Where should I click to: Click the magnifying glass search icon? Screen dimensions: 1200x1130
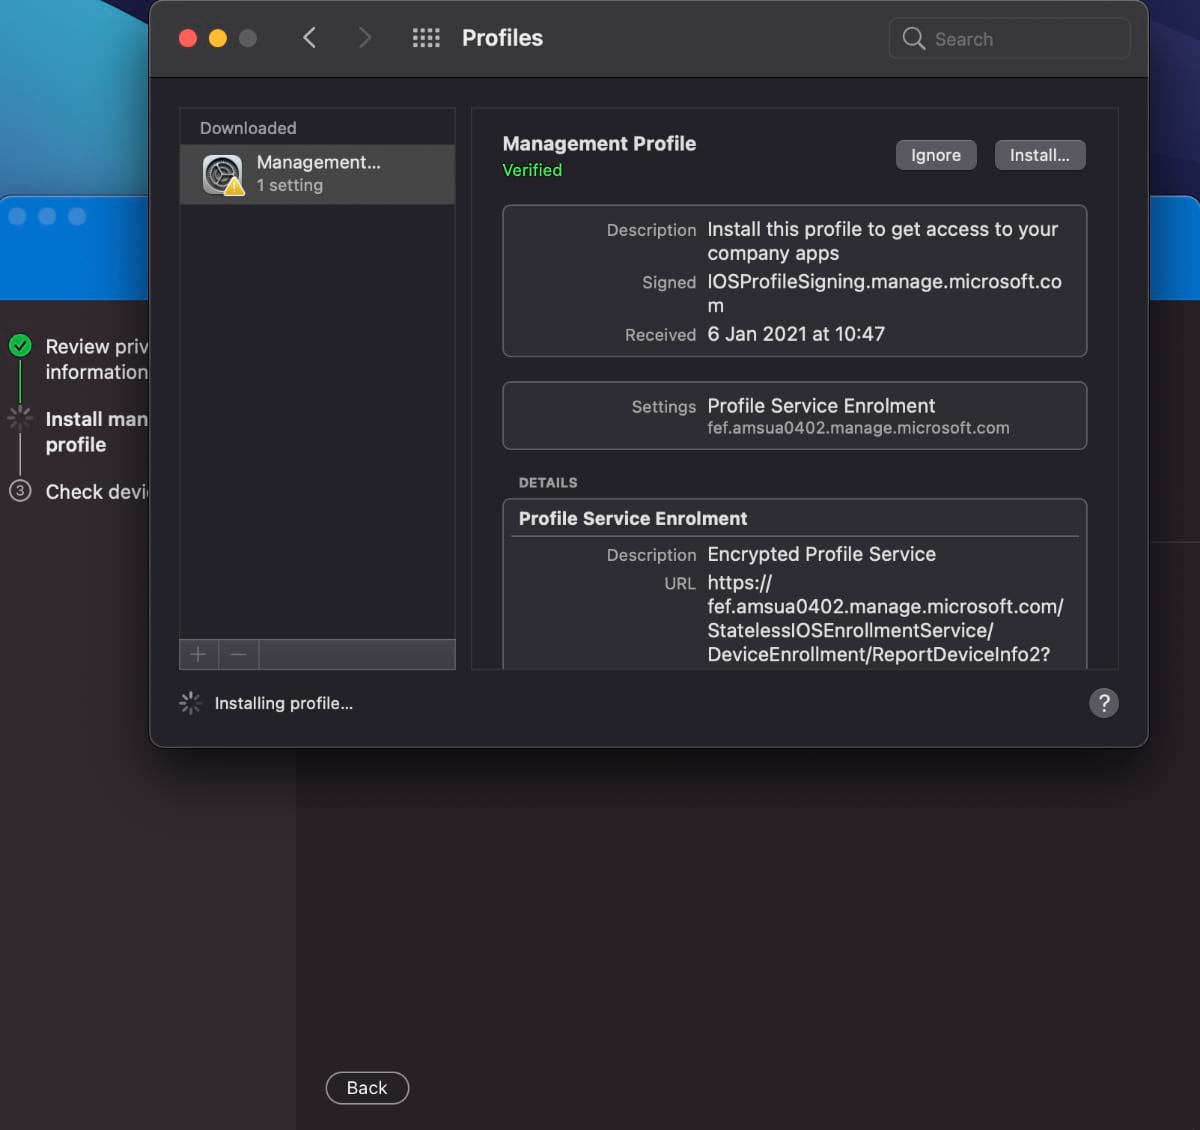click(x=913, y=39)
